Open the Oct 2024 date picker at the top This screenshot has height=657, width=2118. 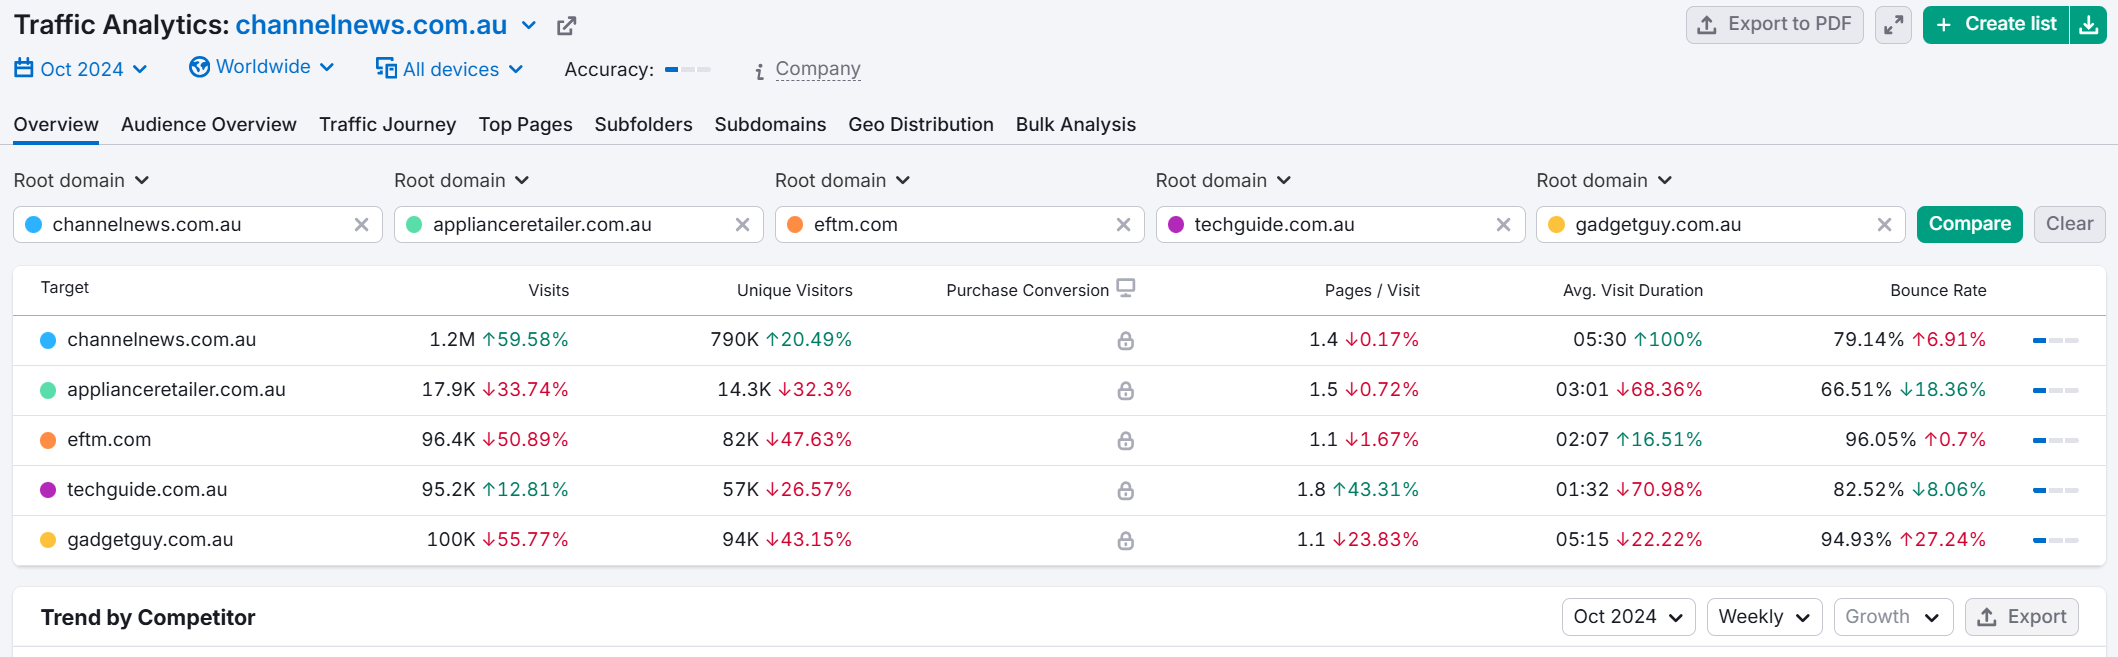coord(81,69)
